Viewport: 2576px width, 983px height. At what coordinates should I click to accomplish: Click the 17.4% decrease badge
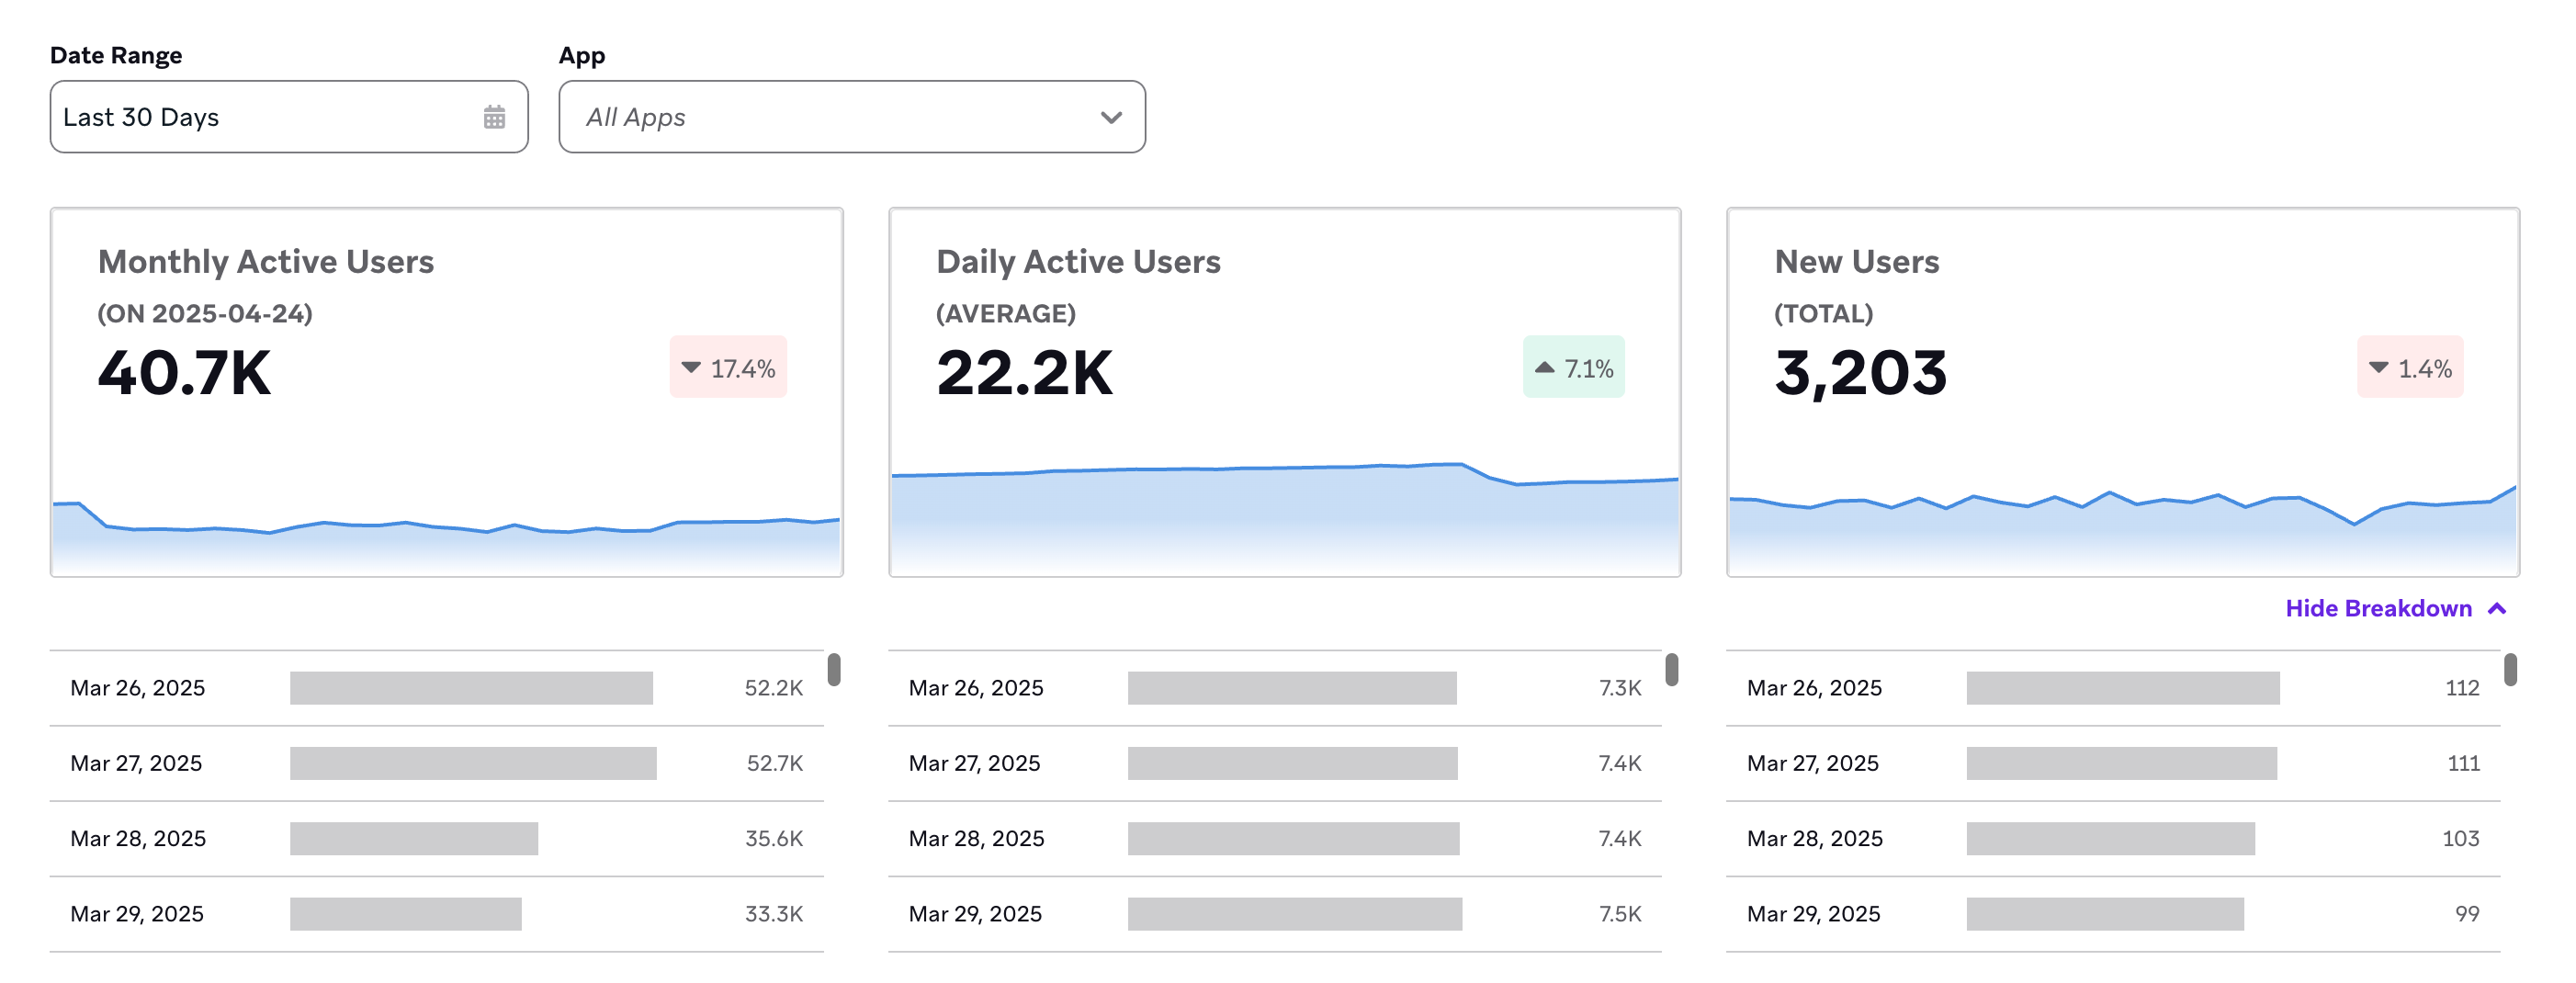click(728, 368)
